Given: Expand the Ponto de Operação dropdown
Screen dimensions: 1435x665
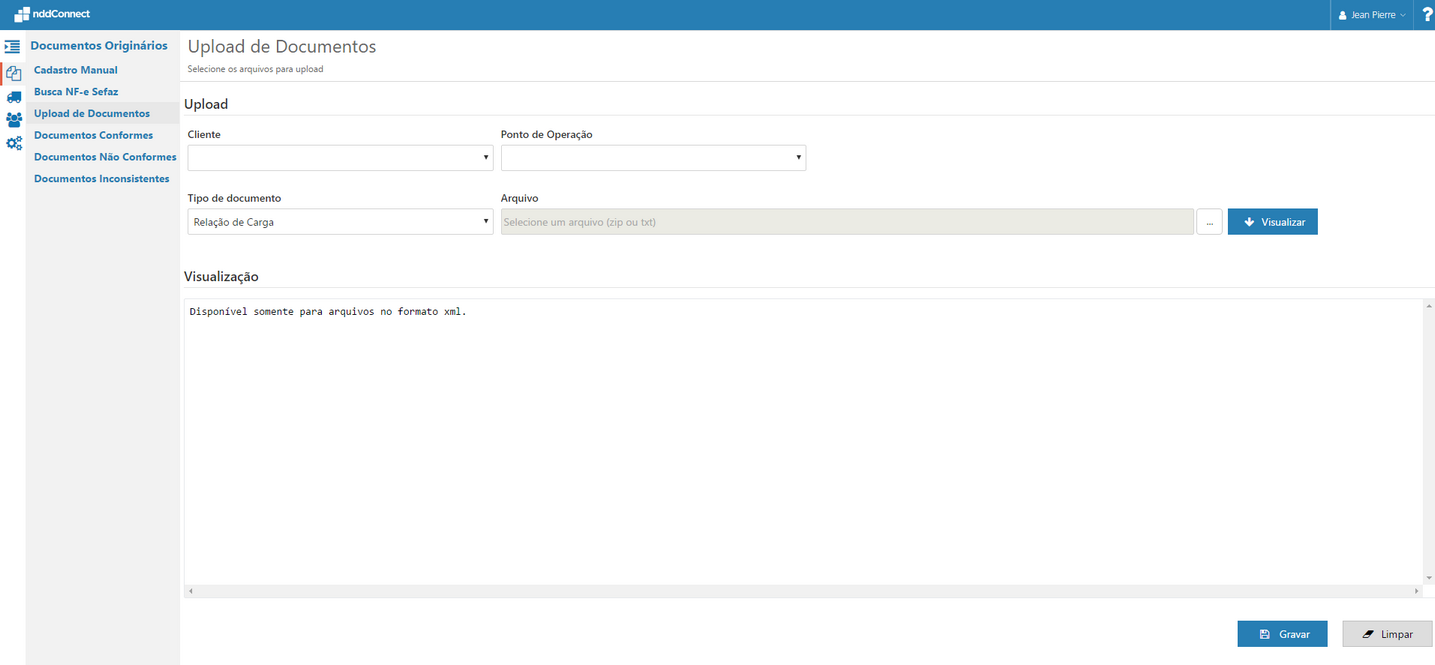Looking at the screenshot, I should click(x=653, y=158).
